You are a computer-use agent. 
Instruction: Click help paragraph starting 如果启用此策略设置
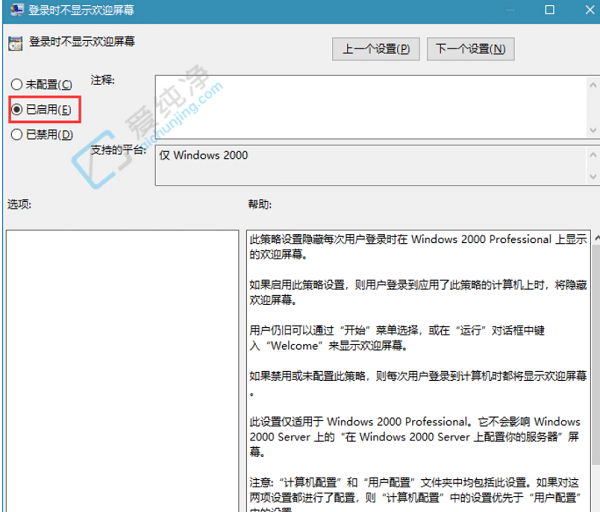tap(418, 292)
